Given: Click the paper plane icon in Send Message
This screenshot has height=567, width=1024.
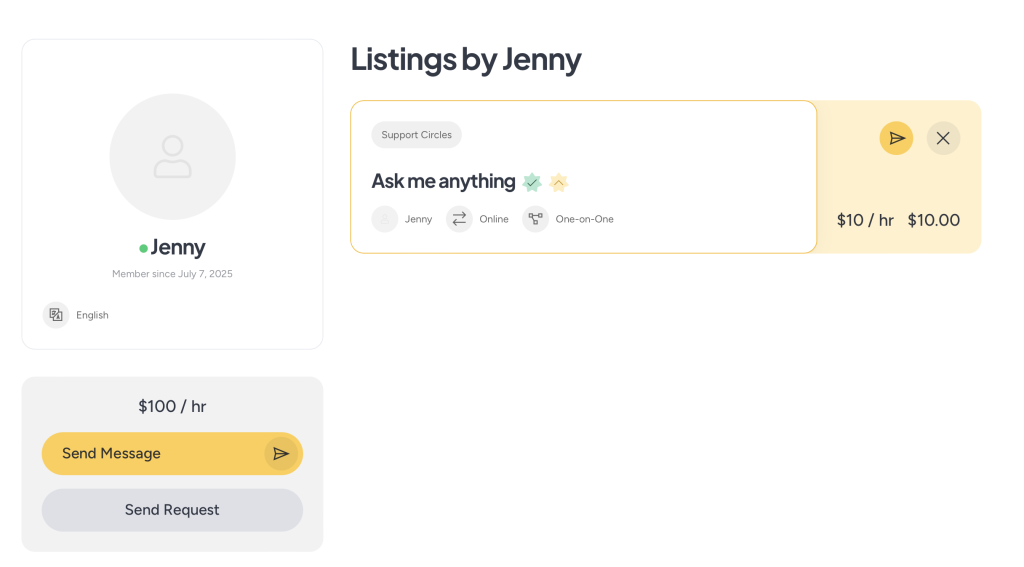Looking at the screenshot, I should 281,453.
